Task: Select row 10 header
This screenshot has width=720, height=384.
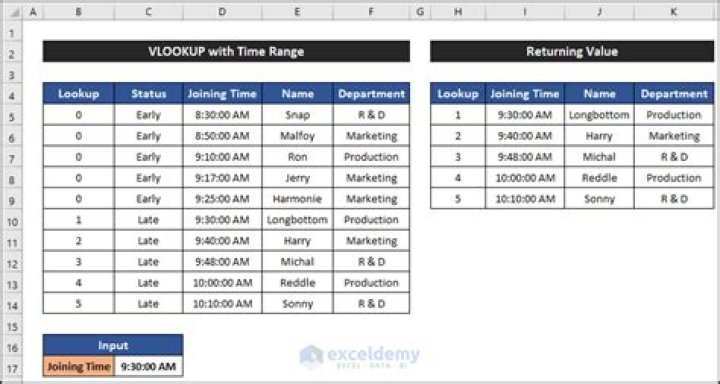Action: (x=11, y=221)
